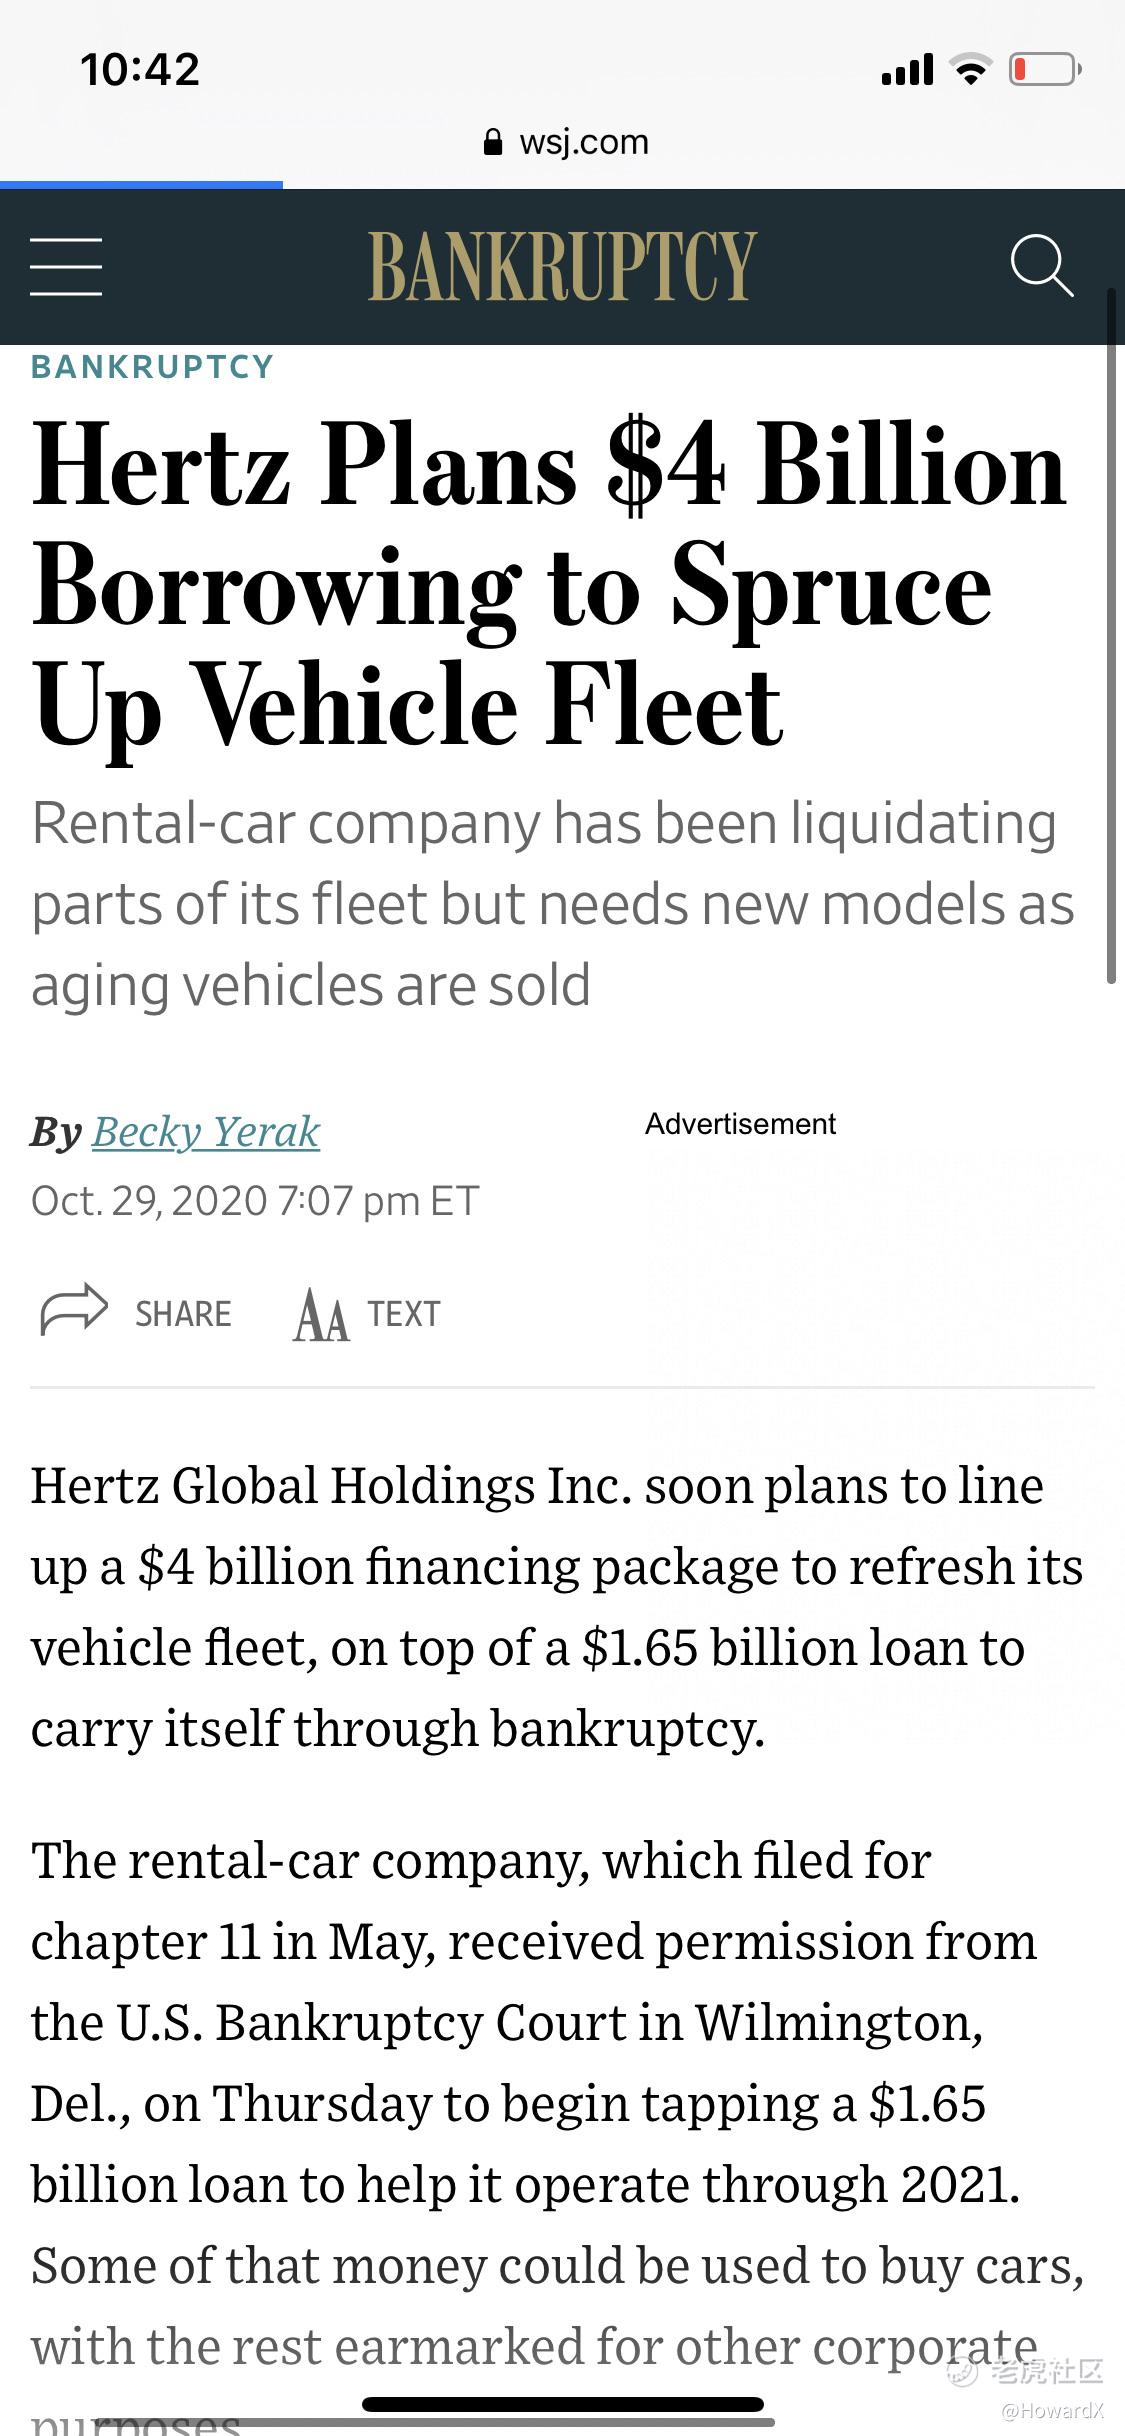
Task: Tap the 10:42 clock in status bar
Action: pyautogui.click(x=140, y=70)
